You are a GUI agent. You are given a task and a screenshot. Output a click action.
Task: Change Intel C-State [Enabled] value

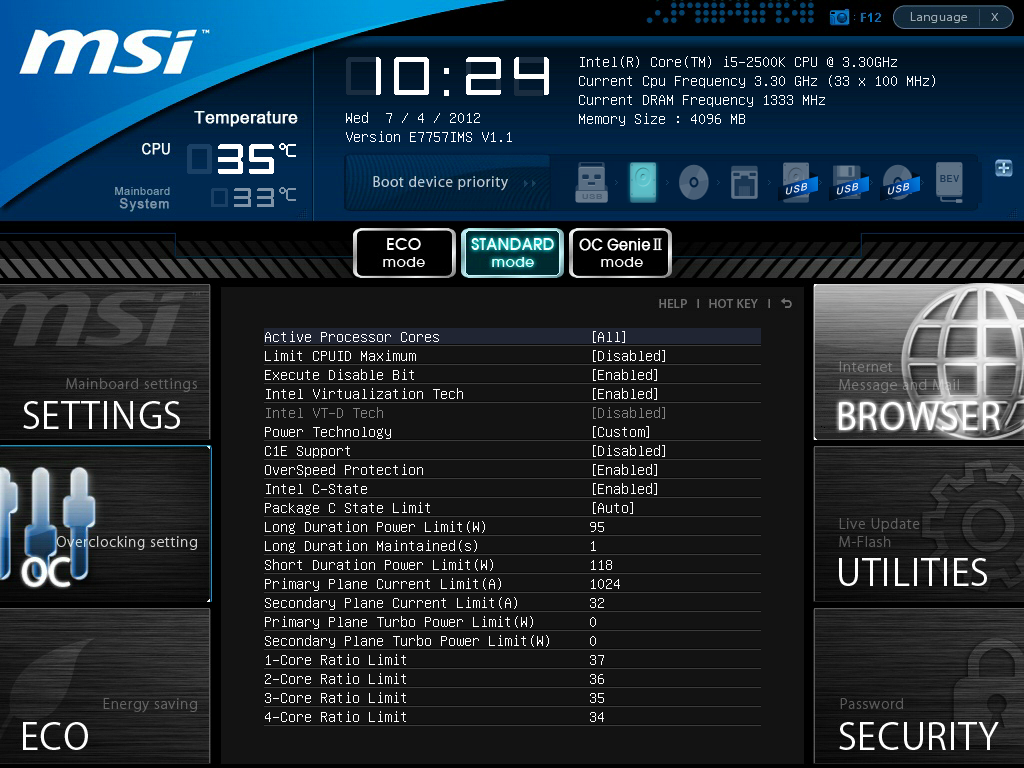point(624,488)
